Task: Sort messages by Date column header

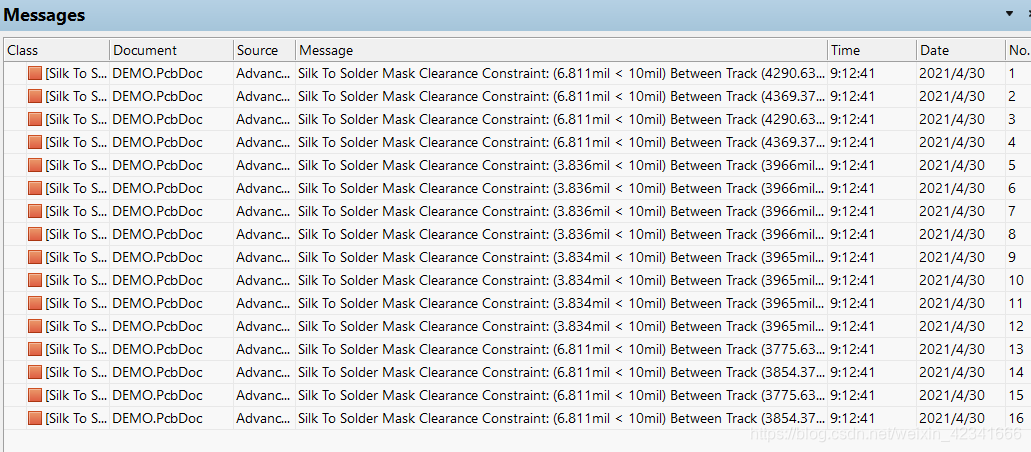Action: tap(959, 50)
